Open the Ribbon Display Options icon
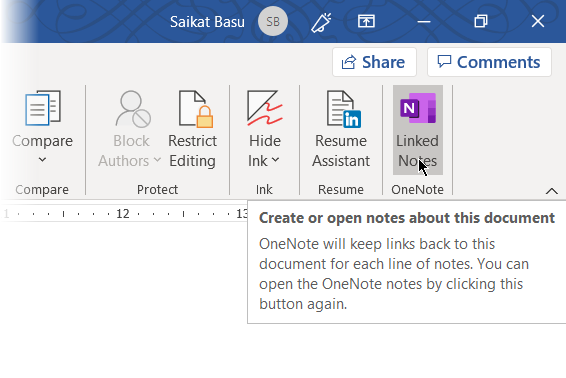The height and width of the screenshot is (378, 566). coord(366,21)
